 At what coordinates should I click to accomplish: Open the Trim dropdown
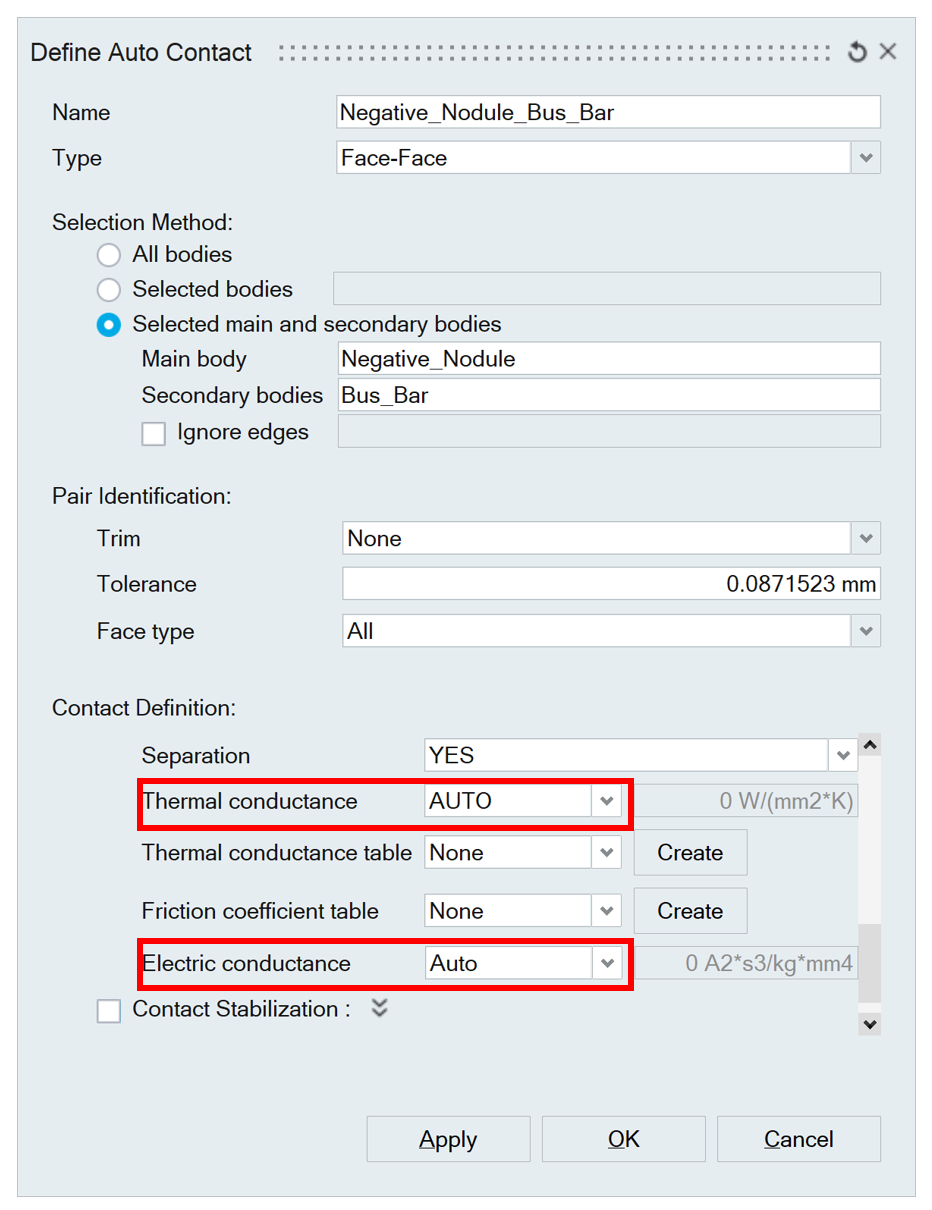point(866,539)
